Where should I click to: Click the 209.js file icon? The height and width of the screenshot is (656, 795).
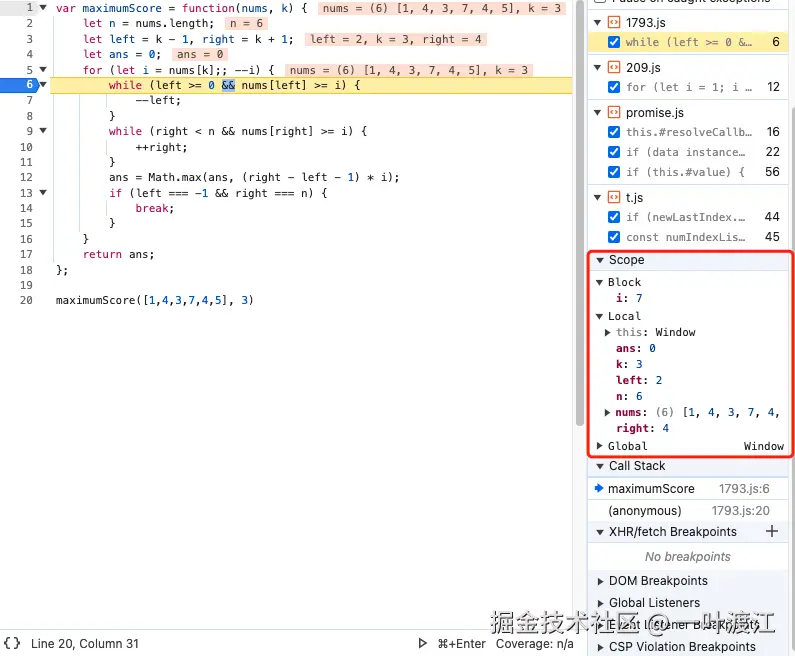coord(614,67)
